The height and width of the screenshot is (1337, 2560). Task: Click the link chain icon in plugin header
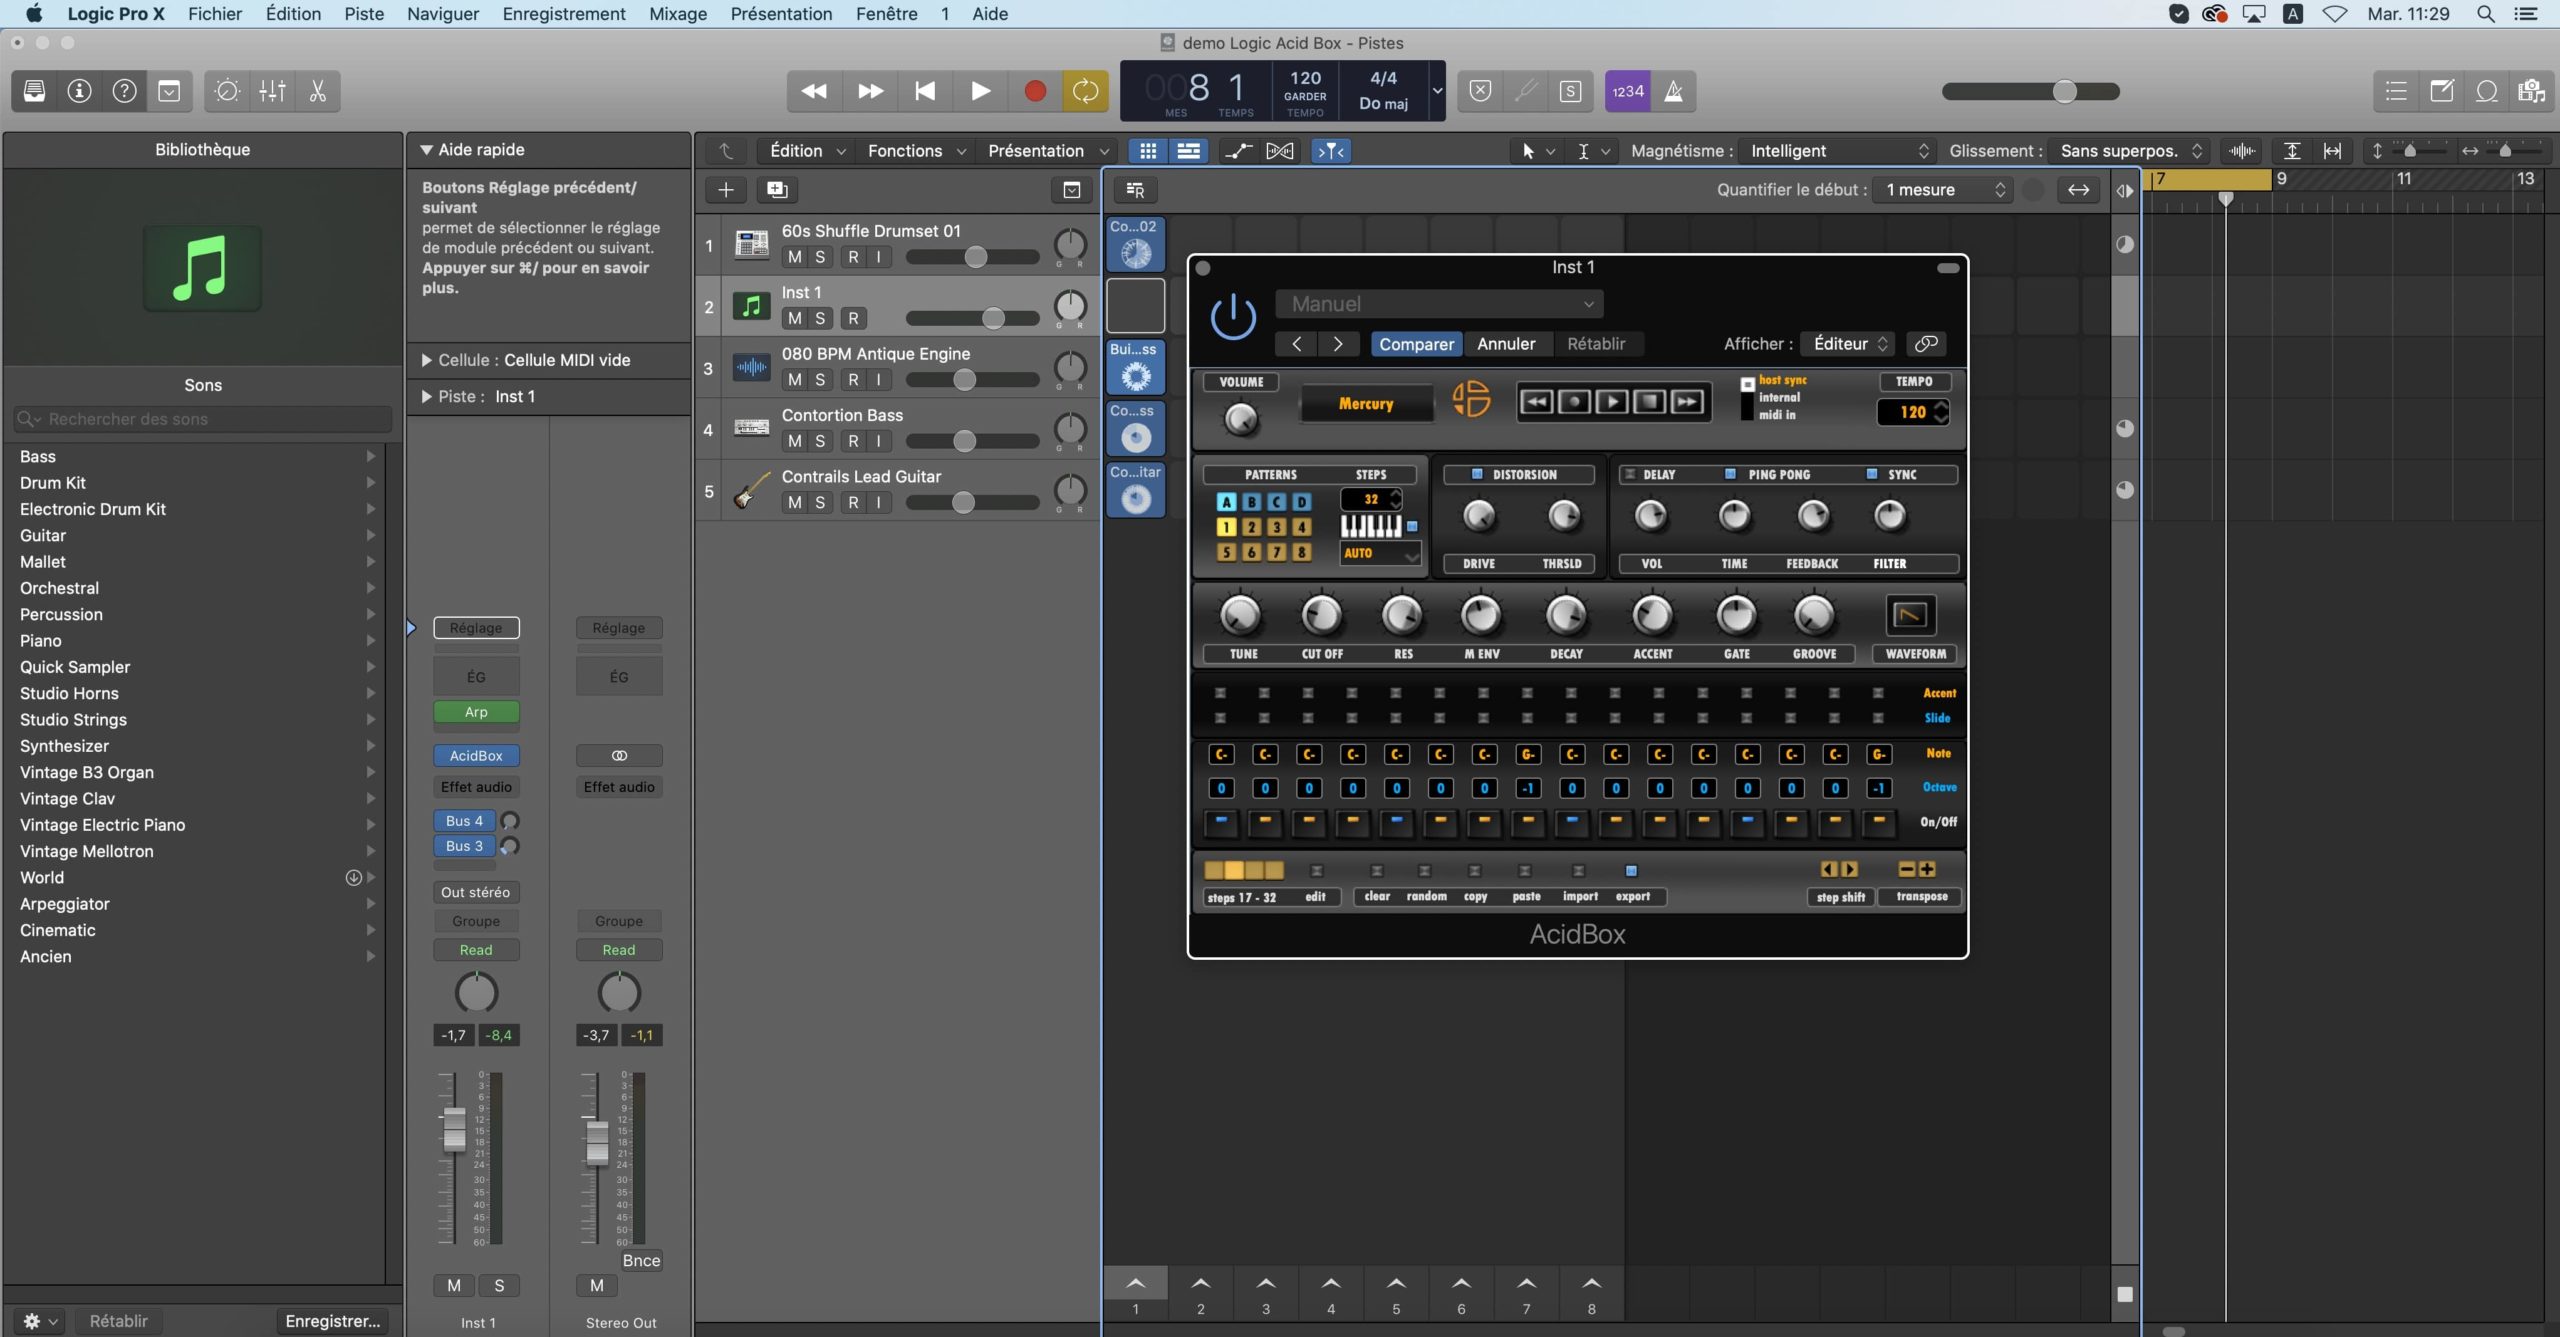(1926, 344)
